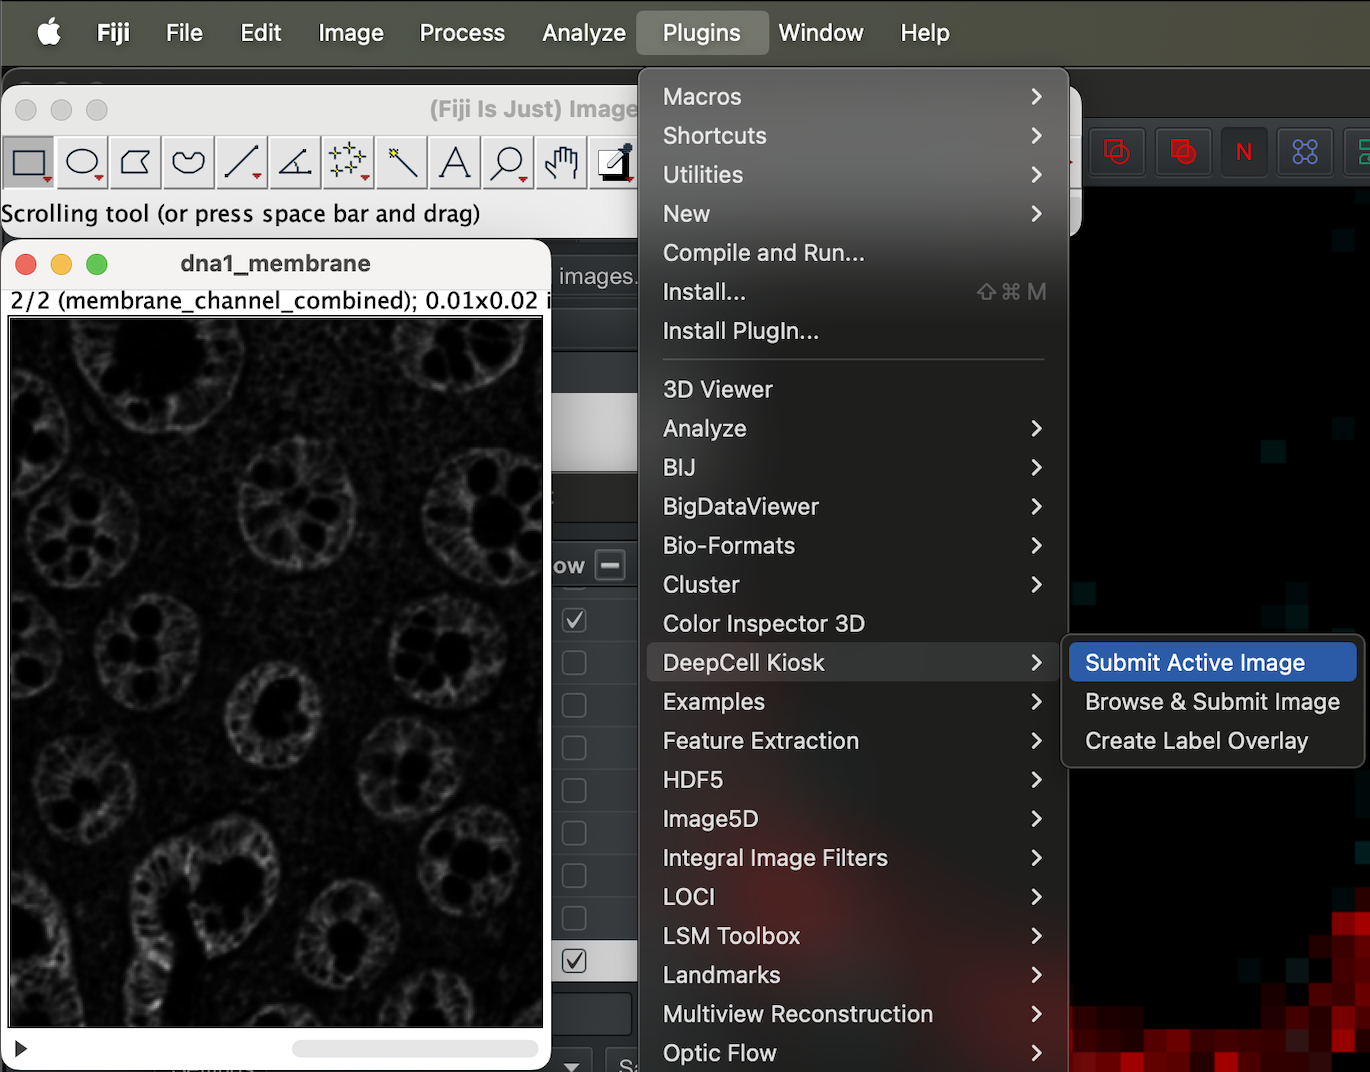The width and height of the screenshot is (1370, 1072).
Task: Select the Wand tracing tool
Action: coord(402,162)
